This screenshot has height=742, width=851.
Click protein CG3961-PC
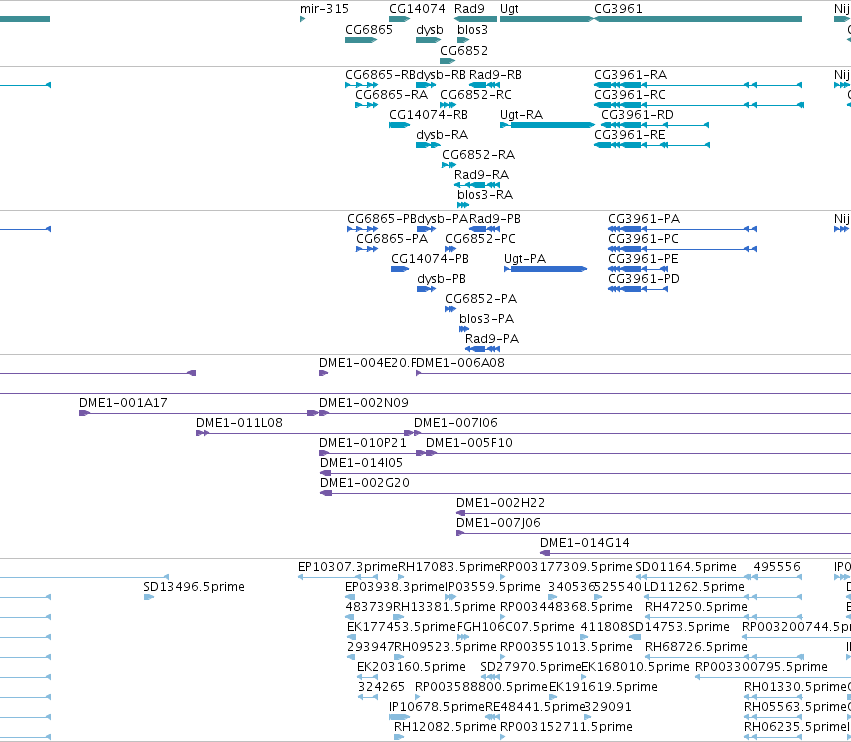[x=682, y=249]
